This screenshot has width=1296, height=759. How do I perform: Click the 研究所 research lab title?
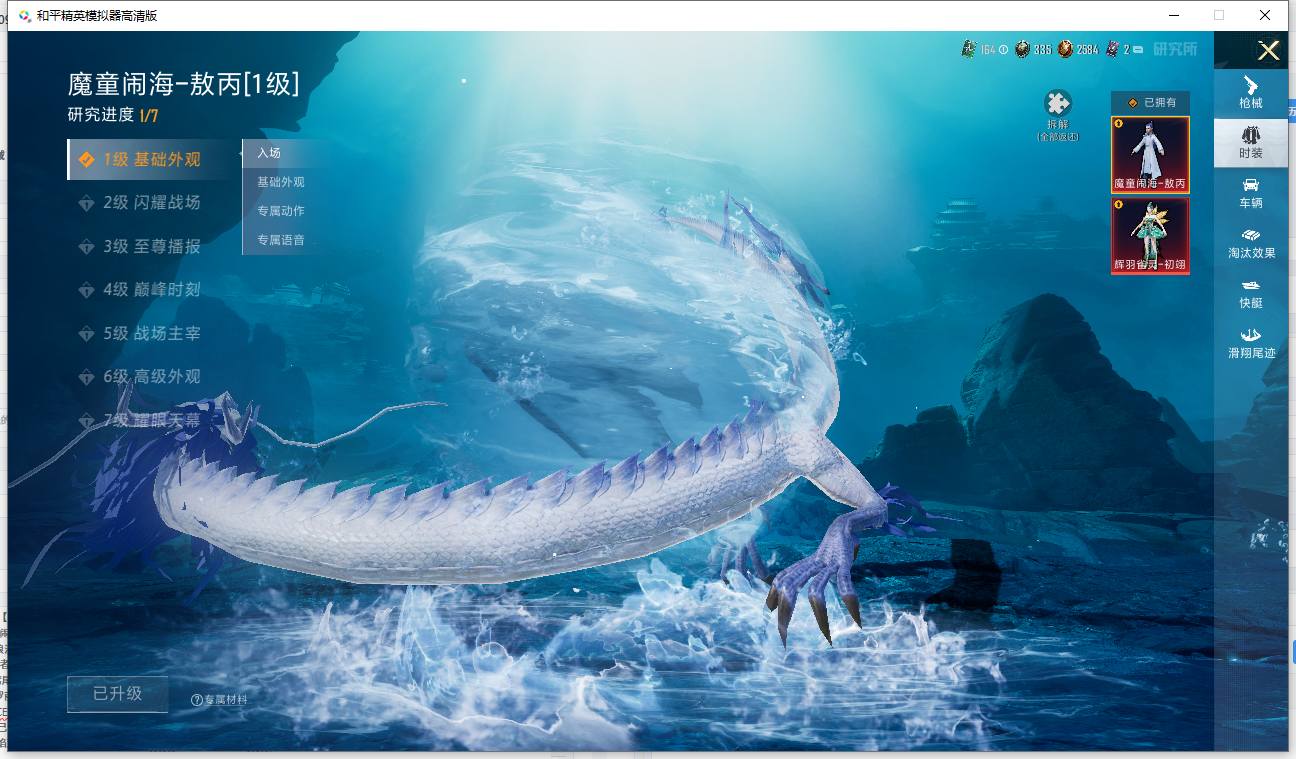click(x=1175, y=49)
